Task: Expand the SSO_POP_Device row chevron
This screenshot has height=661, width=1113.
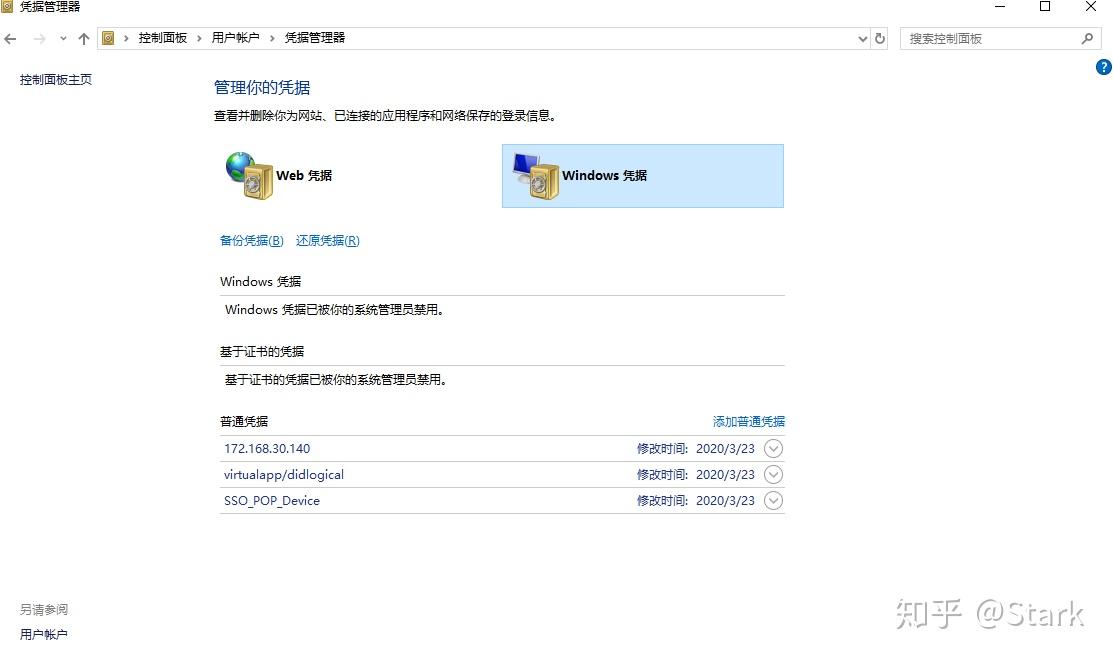Action: pyautogui.click(x=773, y=501)
